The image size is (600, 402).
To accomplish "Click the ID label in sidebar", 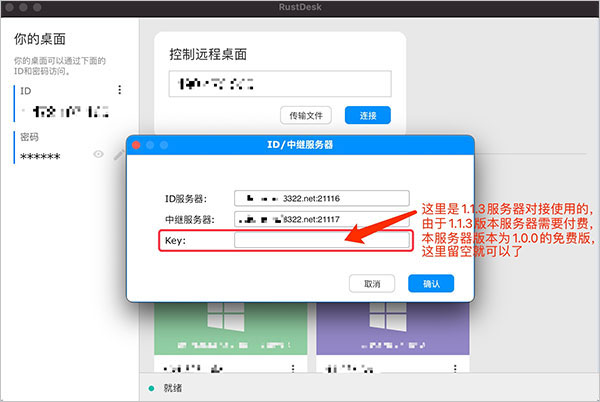I will 26,91.
